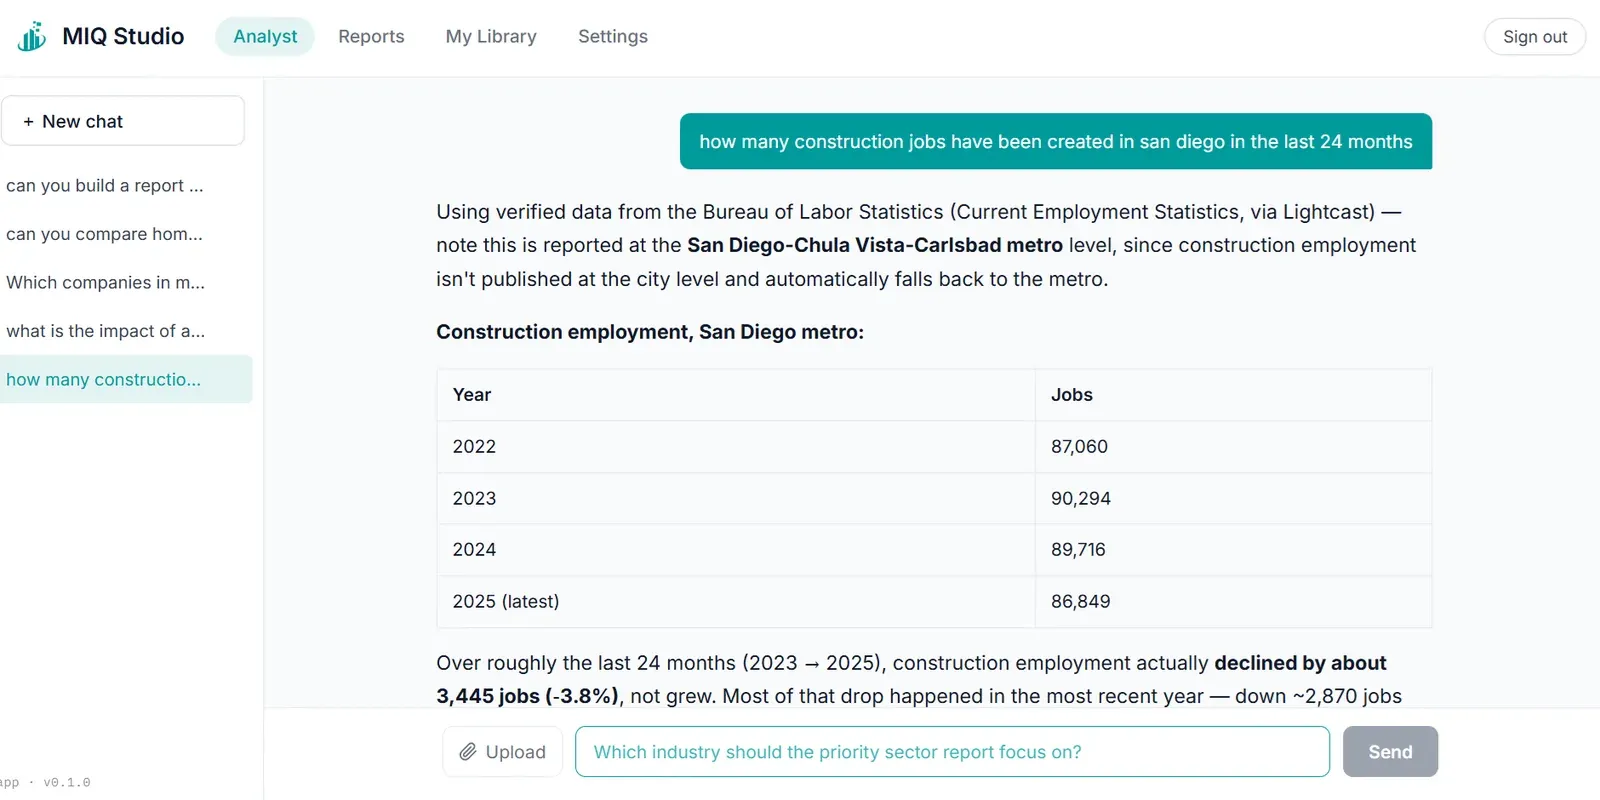Start a New chat

pos(123,121)
